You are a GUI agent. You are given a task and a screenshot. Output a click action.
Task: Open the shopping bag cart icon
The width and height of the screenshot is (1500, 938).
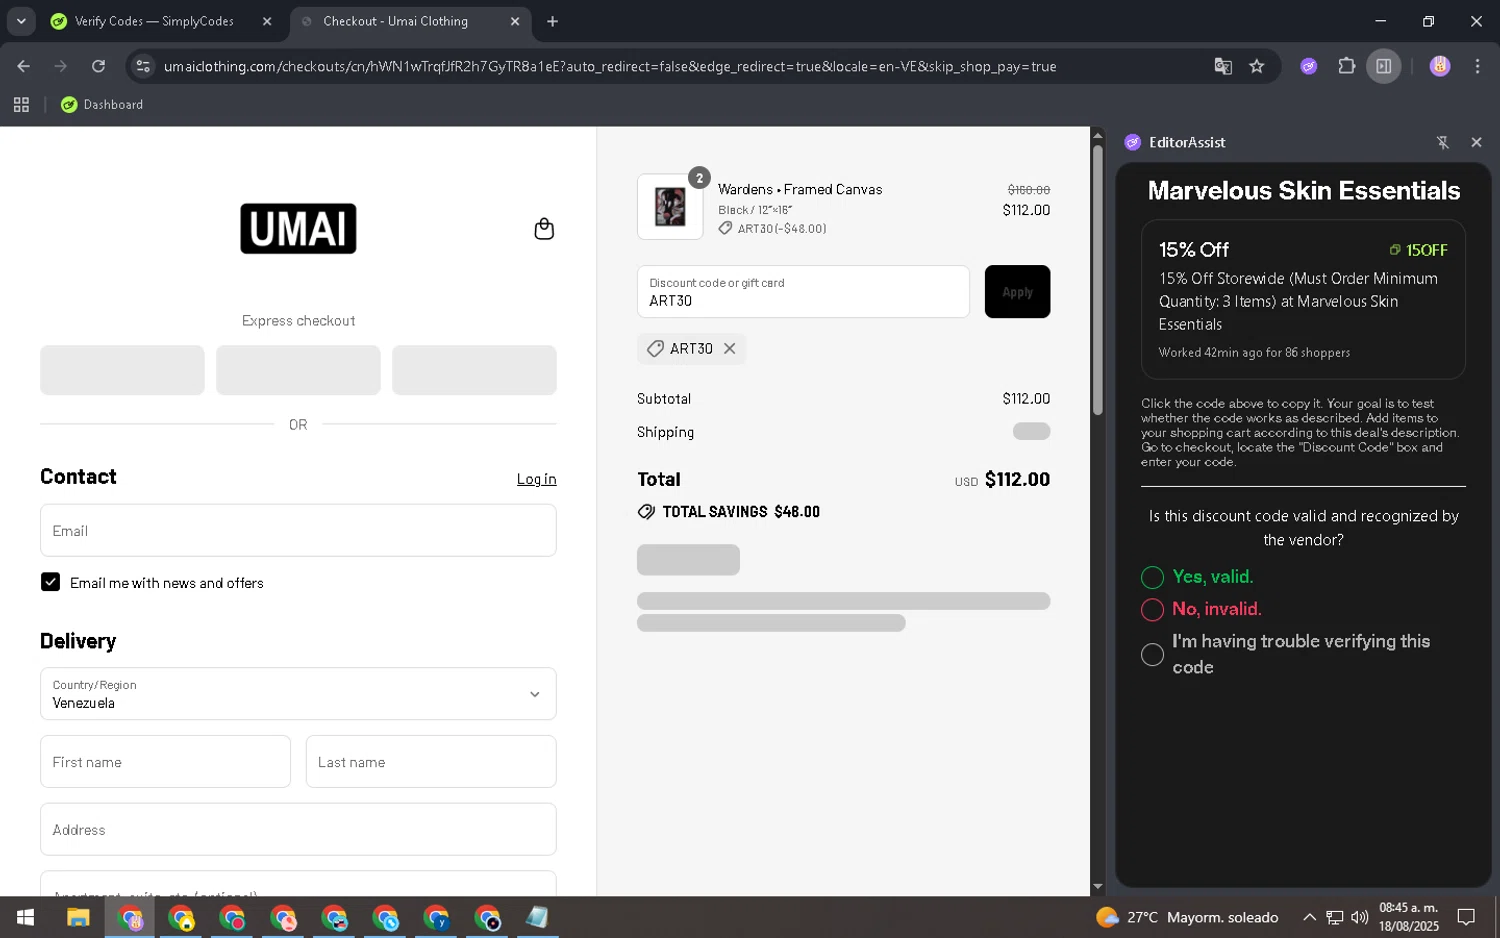click(x=544, y=229)
